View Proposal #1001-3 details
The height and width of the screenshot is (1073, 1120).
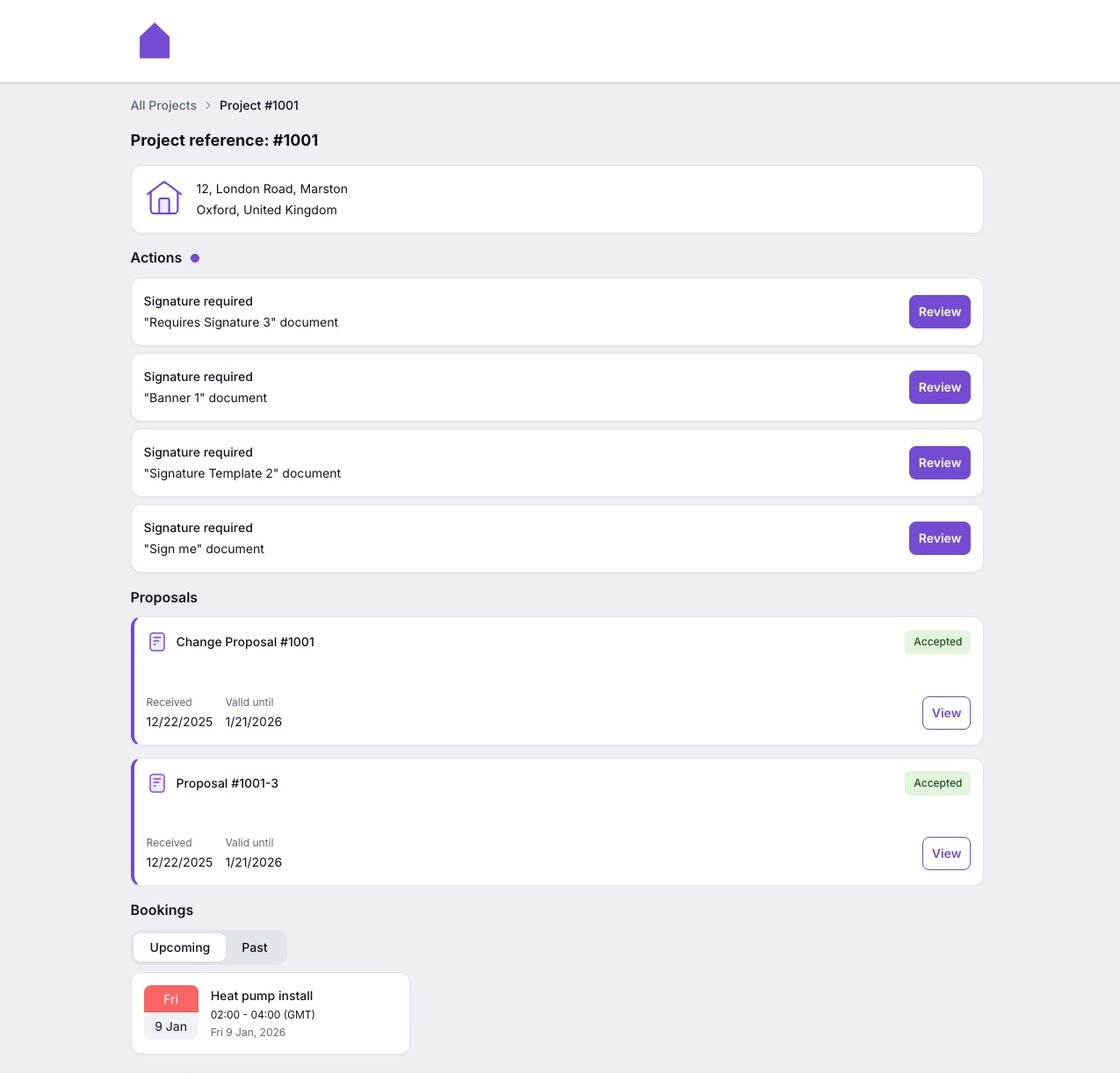point(945,854)
